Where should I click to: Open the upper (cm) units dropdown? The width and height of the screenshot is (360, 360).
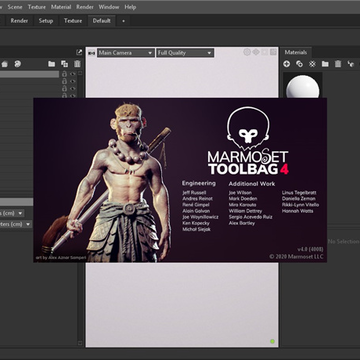pyautogui.click(x=12, y=213)
